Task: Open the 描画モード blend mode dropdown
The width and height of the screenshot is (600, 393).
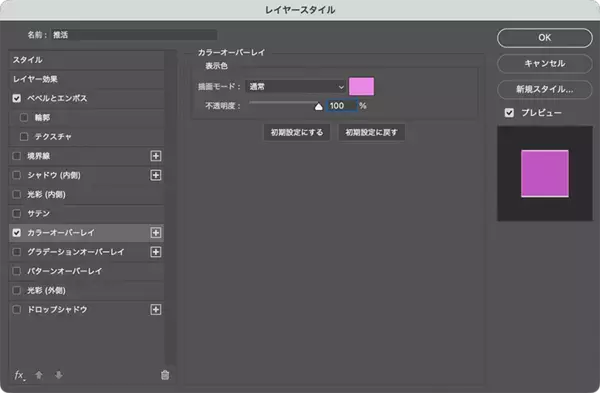Action: [296, 87]
